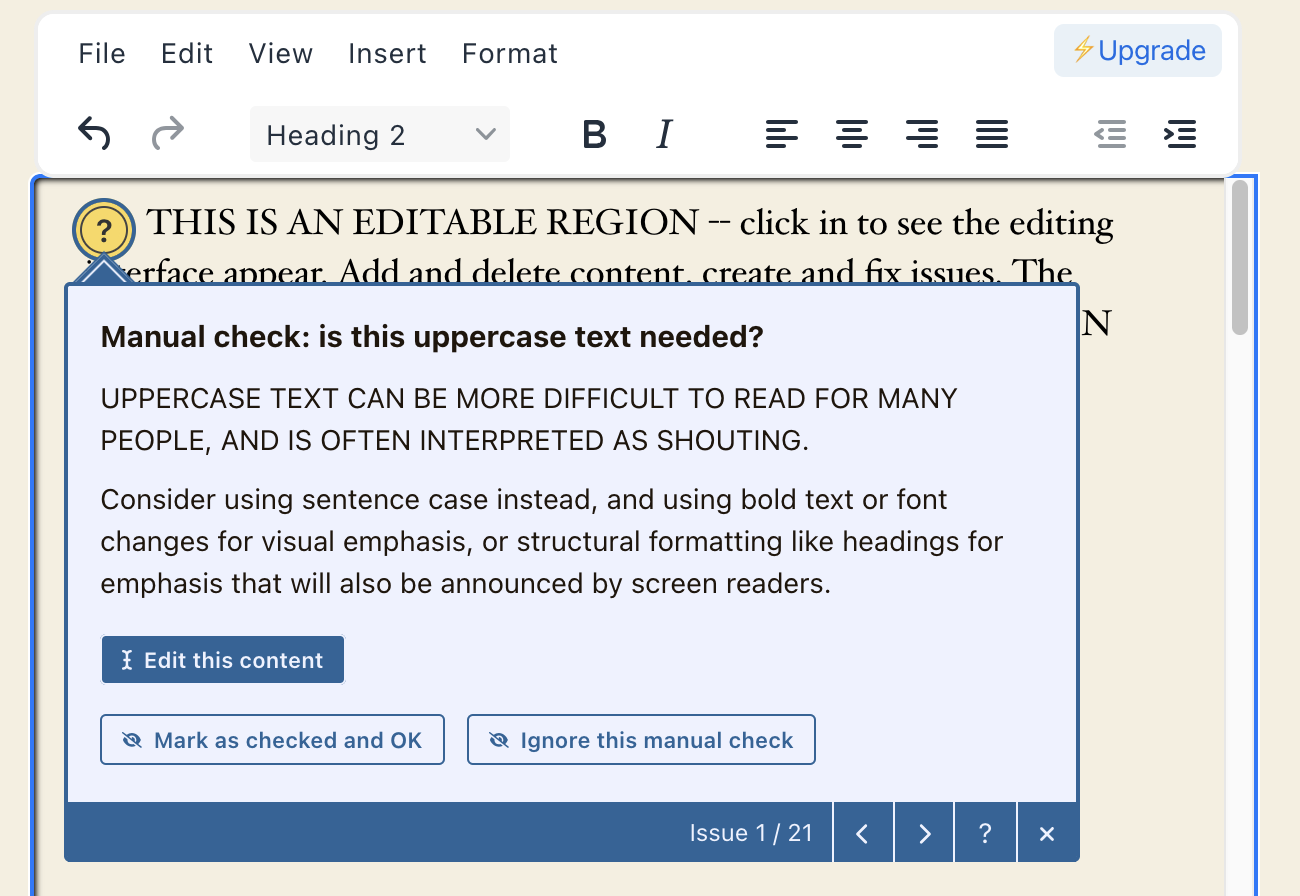This screenshot has width=1300, height=896.
Task: Click the Undo arrow icon
Action: (94, 133)
